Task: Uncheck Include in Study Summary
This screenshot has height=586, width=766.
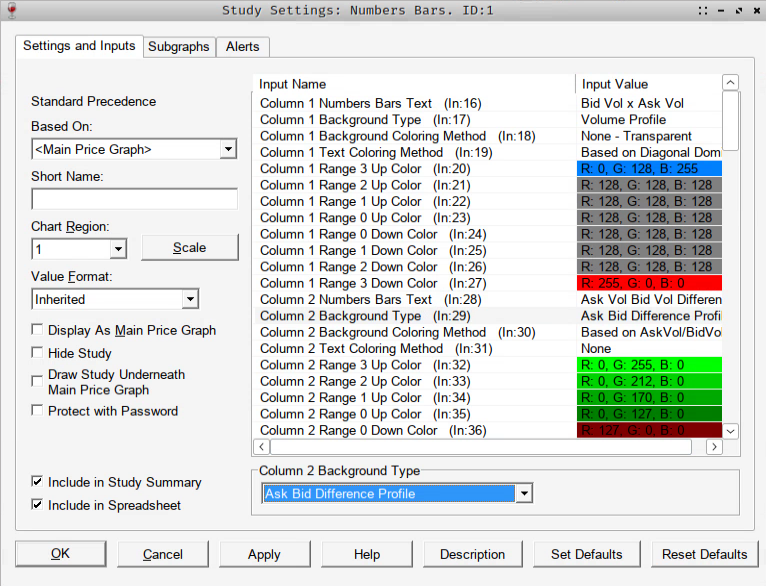Action: pos(37,481)
